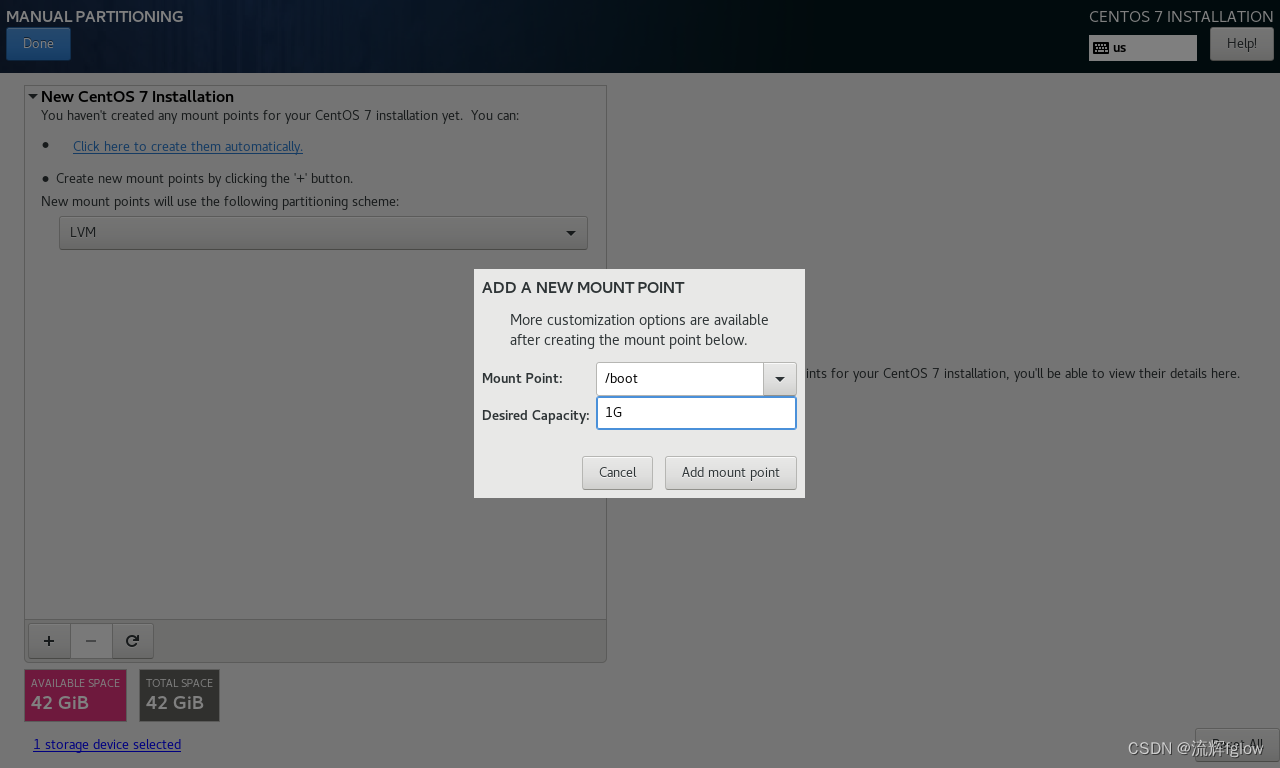The width and height of the screenshot is (1280, 768).
Task: Cancel the new mount point dialog
Action: pos(617,473)
